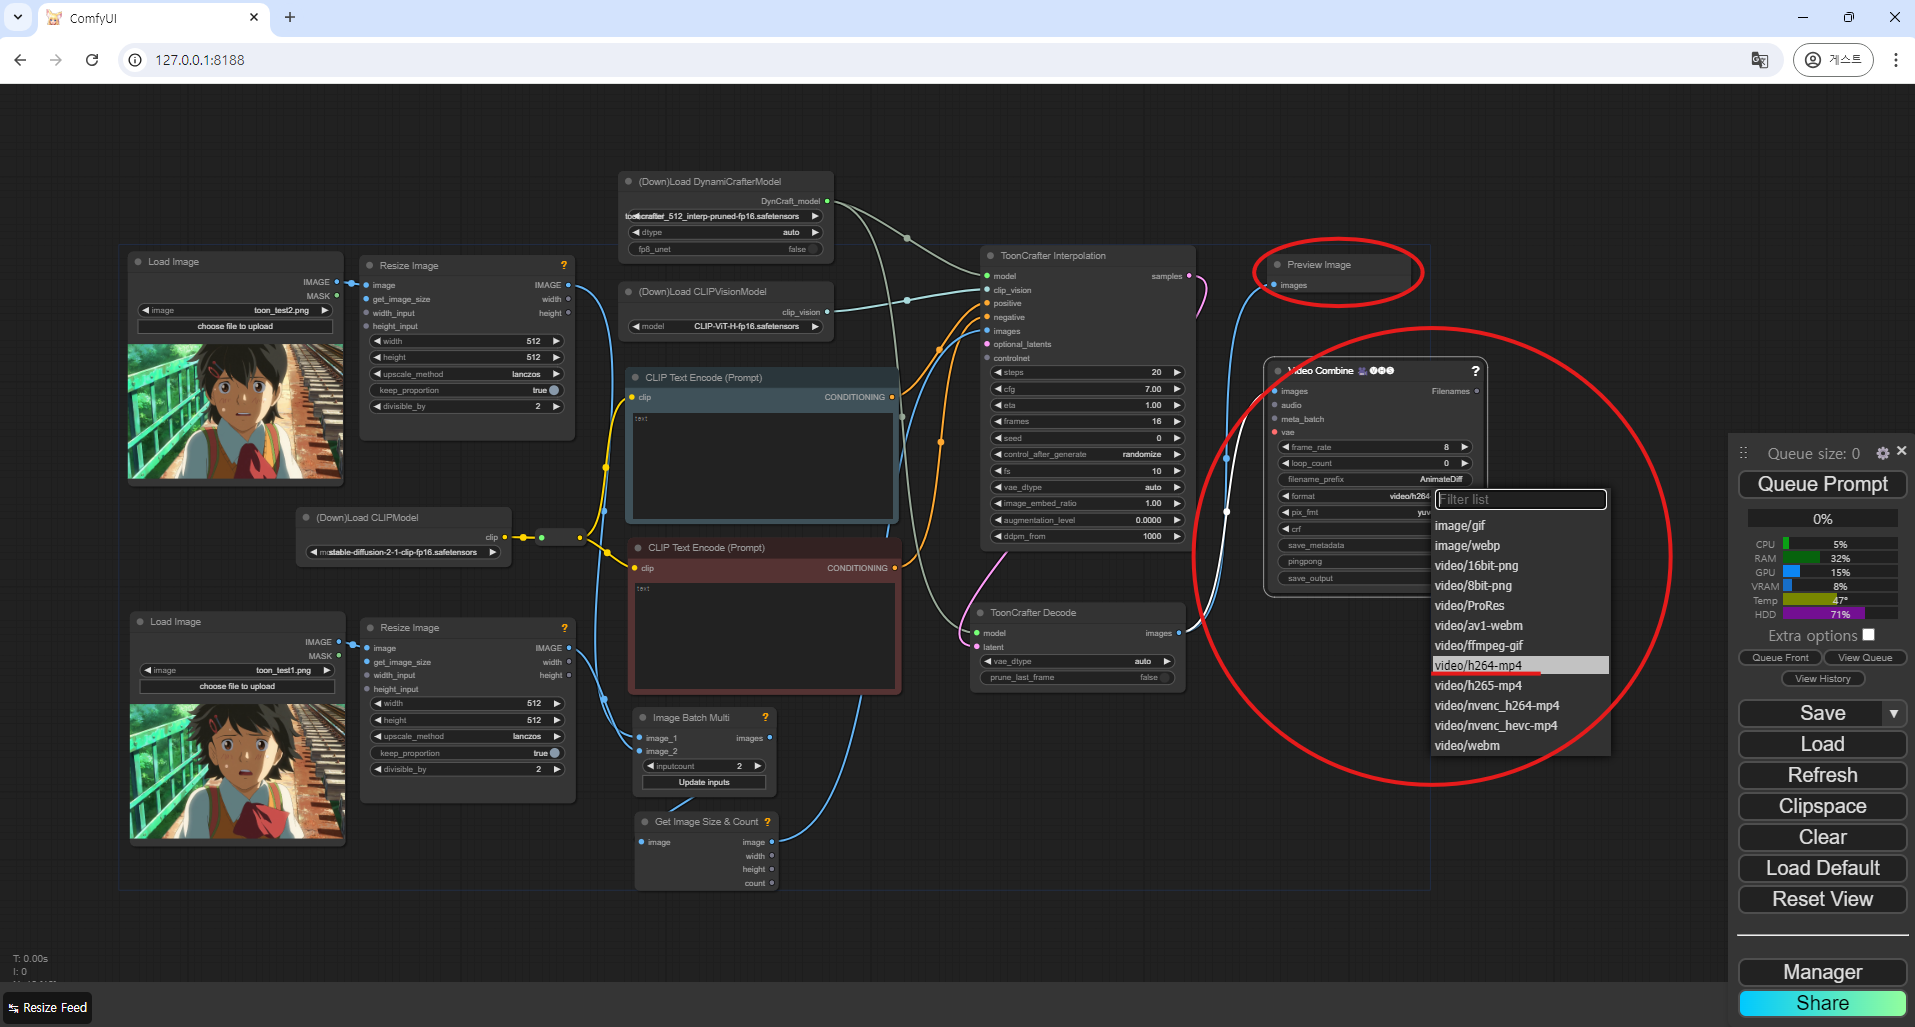Decrease cfg value with left arrow

click(998, 389)
